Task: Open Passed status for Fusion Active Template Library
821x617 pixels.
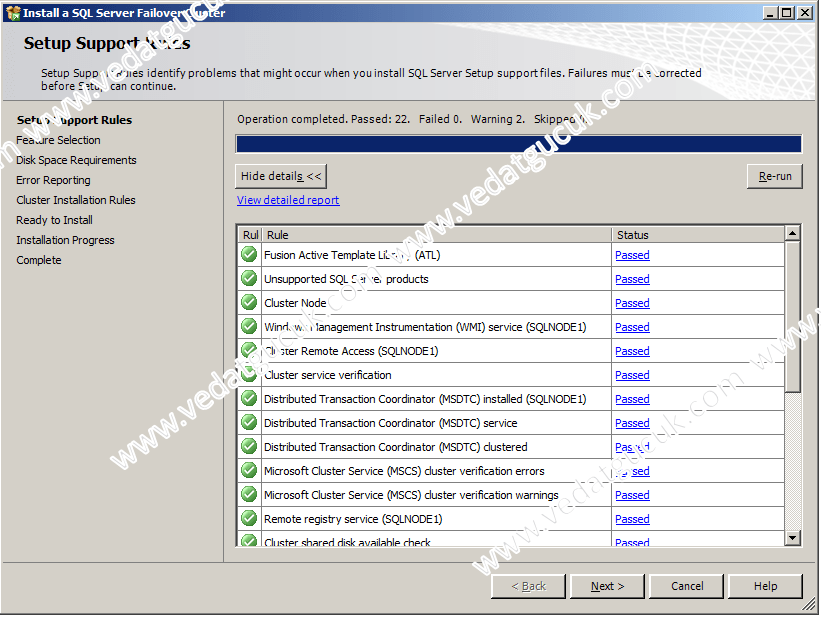Action: pyautogui.click(x=632, y=255)
